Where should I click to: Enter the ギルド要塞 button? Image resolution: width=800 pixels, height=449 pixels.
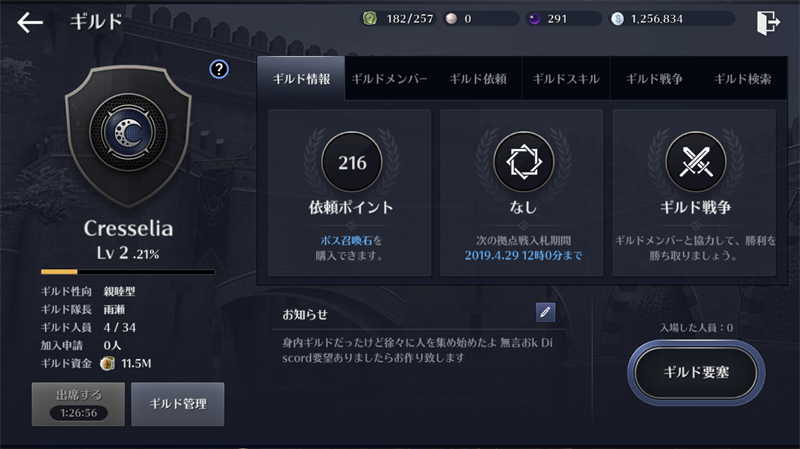click(x=696, y=373)
